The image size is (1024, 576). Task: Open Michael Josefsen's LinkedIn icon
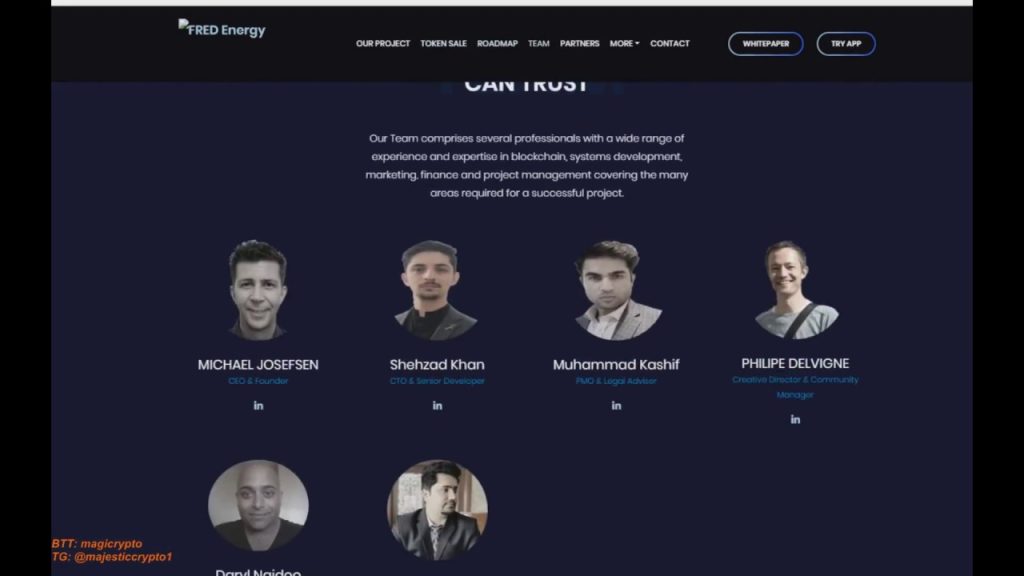pos(259,406)
